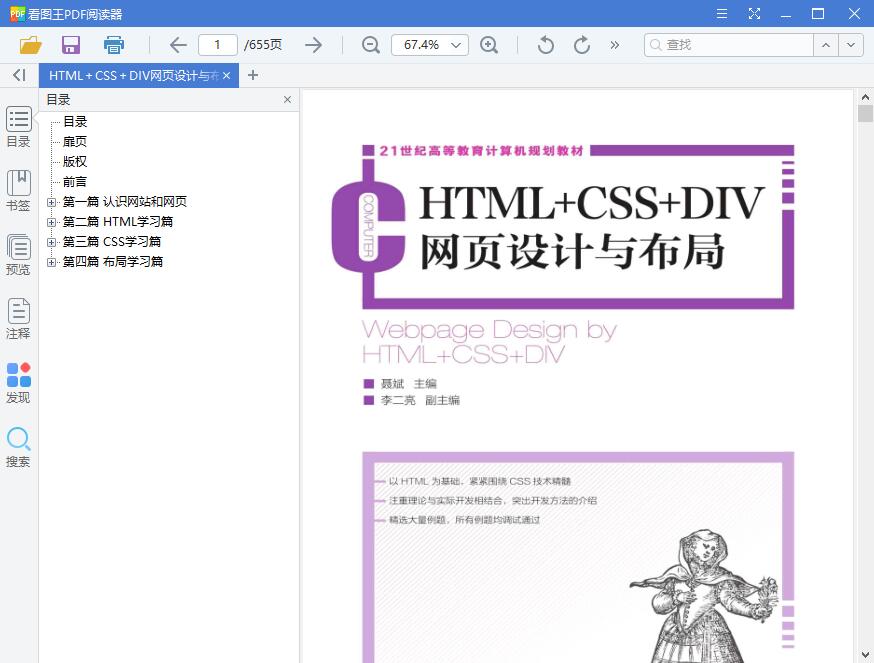874x663 pixels.
Task: Open the main application menu
Action: point(721,14)
